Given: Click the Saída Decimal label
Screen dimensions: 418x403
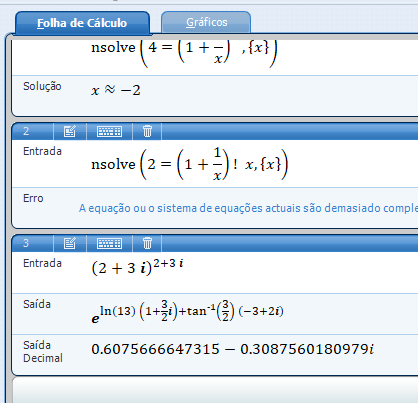Looking at the screenshot, I should coord(43,351).
